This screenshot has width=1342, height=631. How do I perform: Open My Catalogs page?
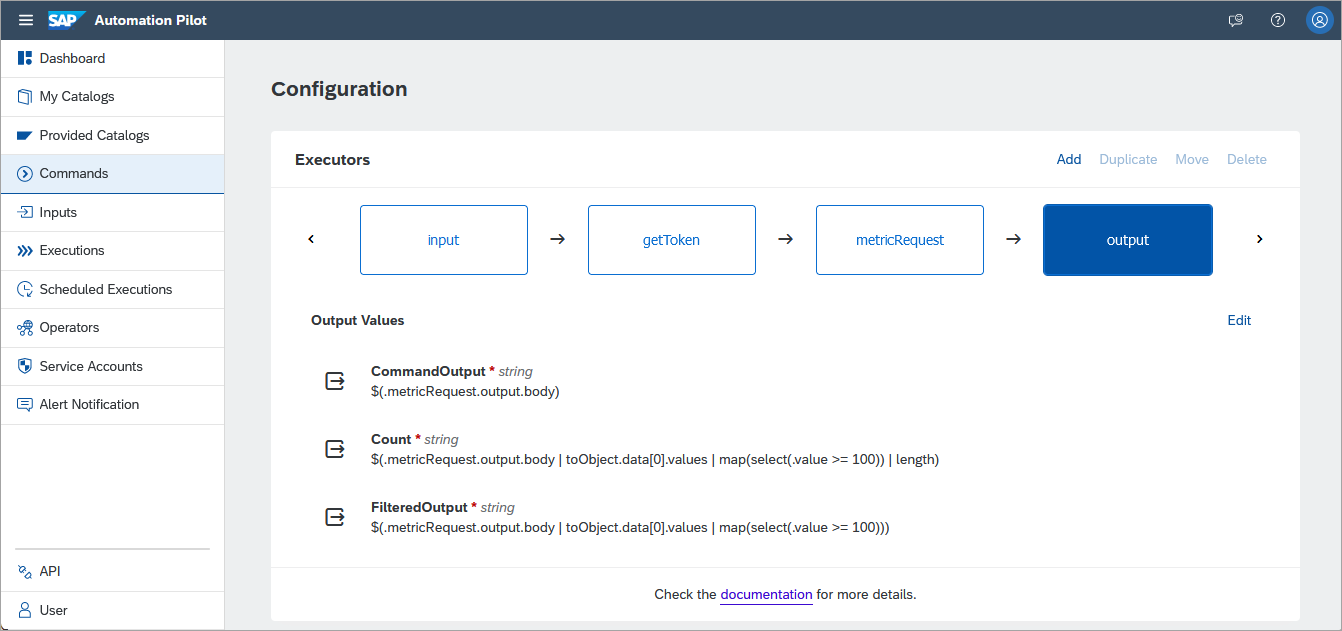tap(112, 97)
